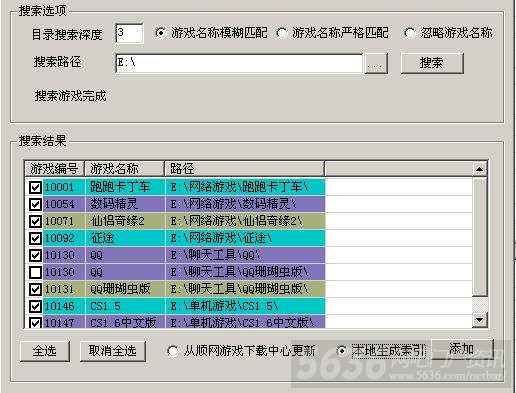Uncheck the 10092 征途 checkbox

35,238
